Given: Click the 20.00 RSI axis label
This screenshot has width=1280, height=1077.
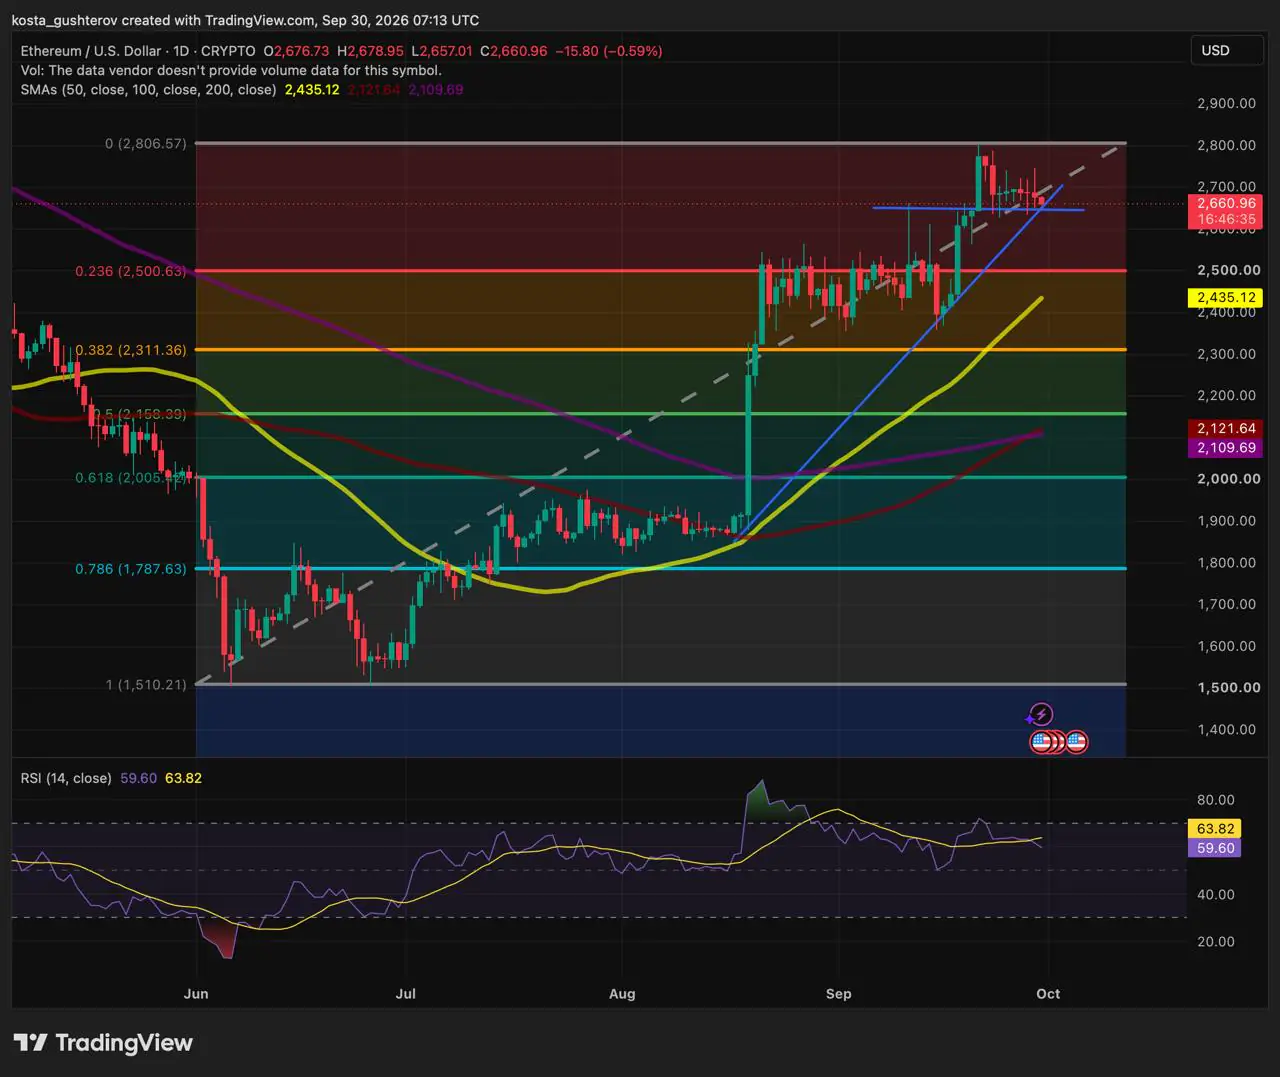Looking at the screenshot, I should [1216, 942].
